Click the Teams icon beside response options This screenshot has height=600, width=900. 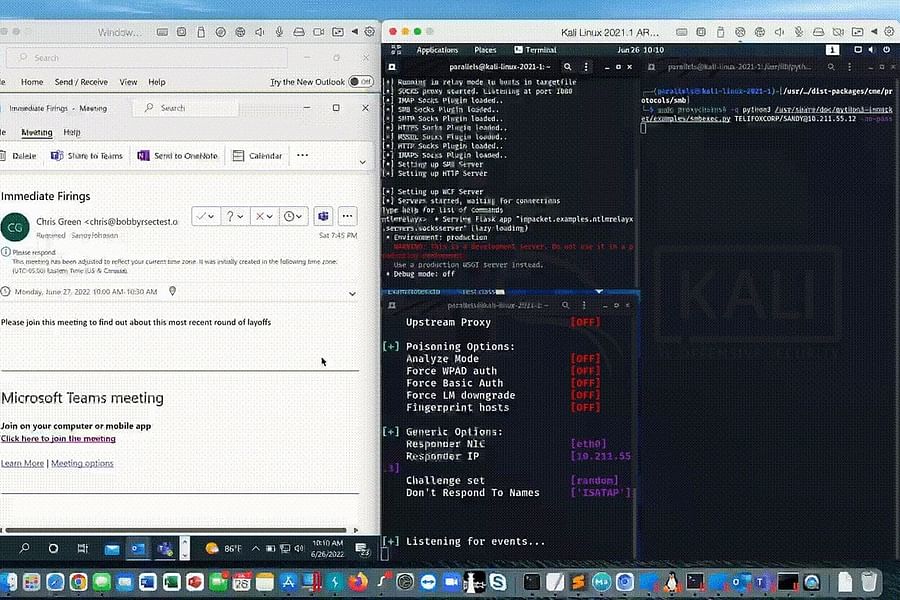click(x=324, y=217)
